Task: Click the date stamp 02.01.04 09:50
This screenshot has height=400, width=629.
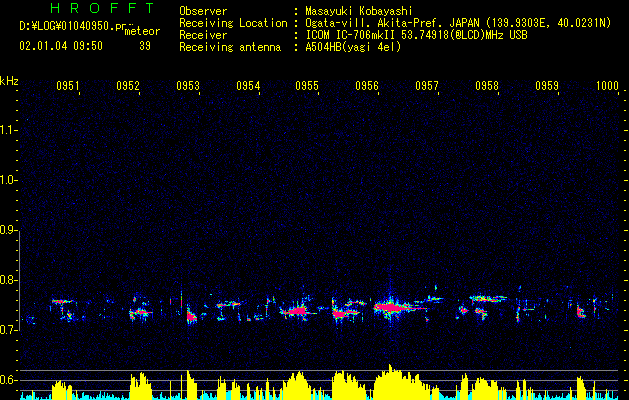Action: (61, 46)
